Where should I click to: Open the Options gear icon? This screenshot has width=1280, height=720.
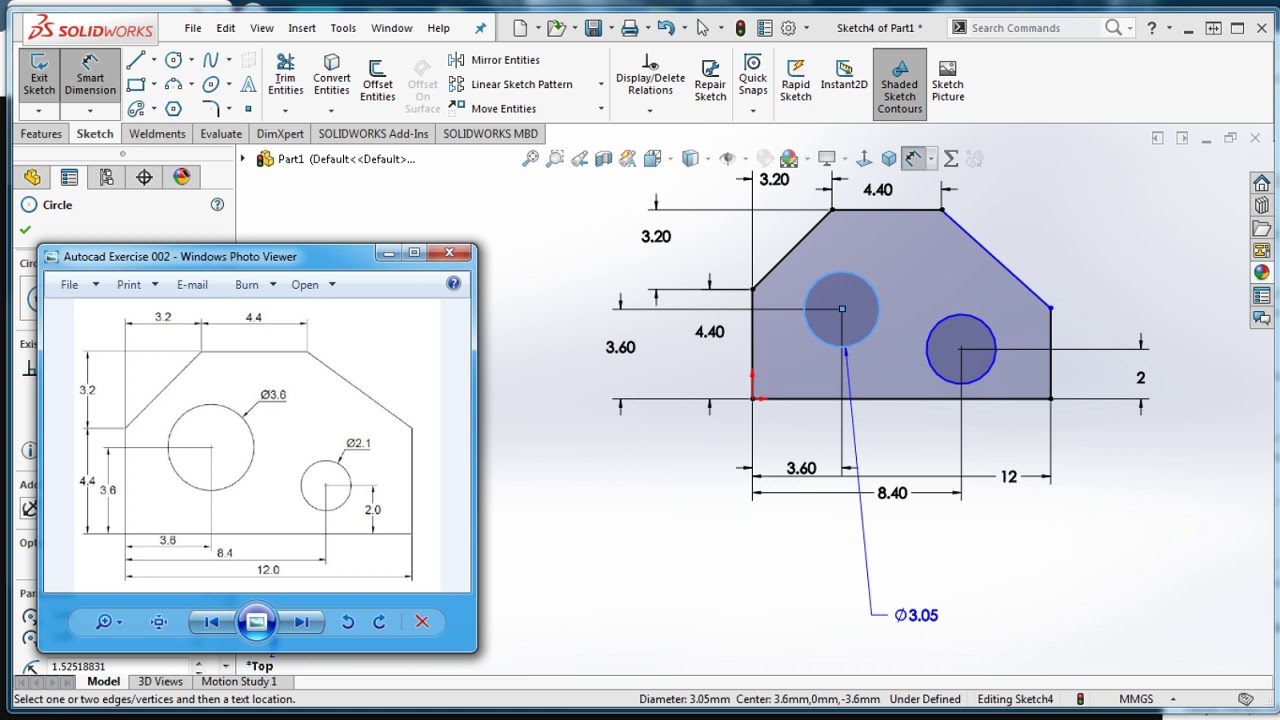point(788,28)
